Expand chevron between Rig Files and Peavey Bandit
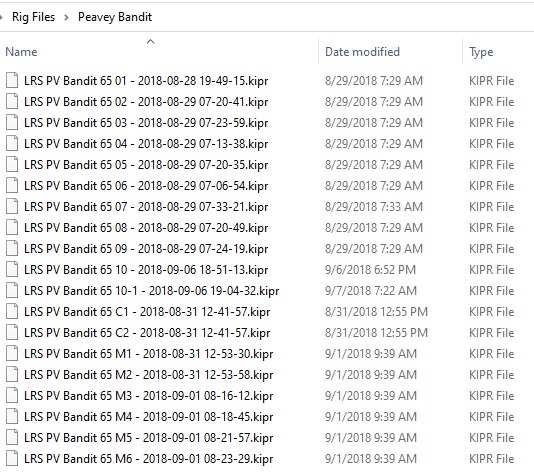This screenshot has width=534, height=475. [66, 17]
